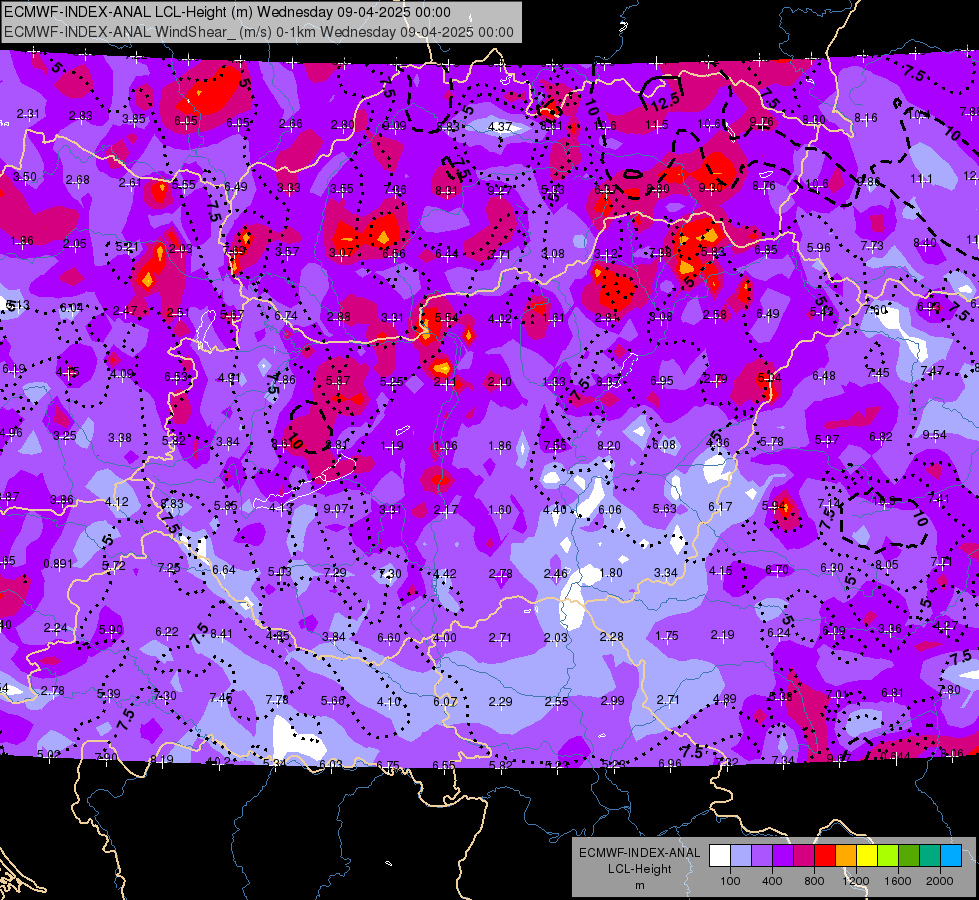Click the legend tick label 800
The height and width of the screenshot is (900, 979).
click(814, 881)
